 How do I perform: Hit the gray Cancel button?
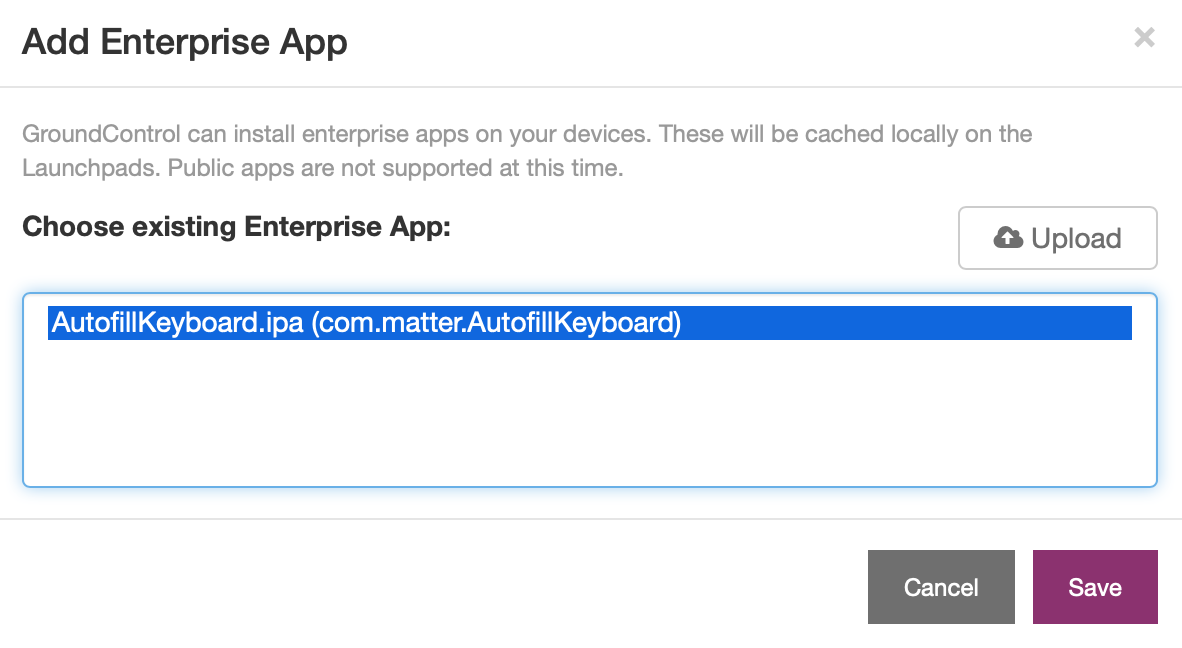tap(941, 587)
